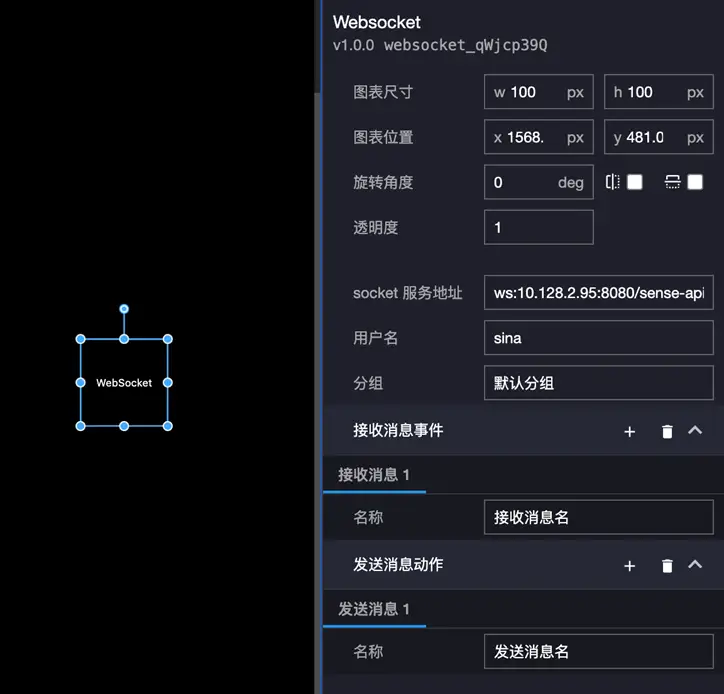Click the 透明度 opacity input
This screenshot has width=724, height=694.
pyautogui.click(x=538, y=227)
